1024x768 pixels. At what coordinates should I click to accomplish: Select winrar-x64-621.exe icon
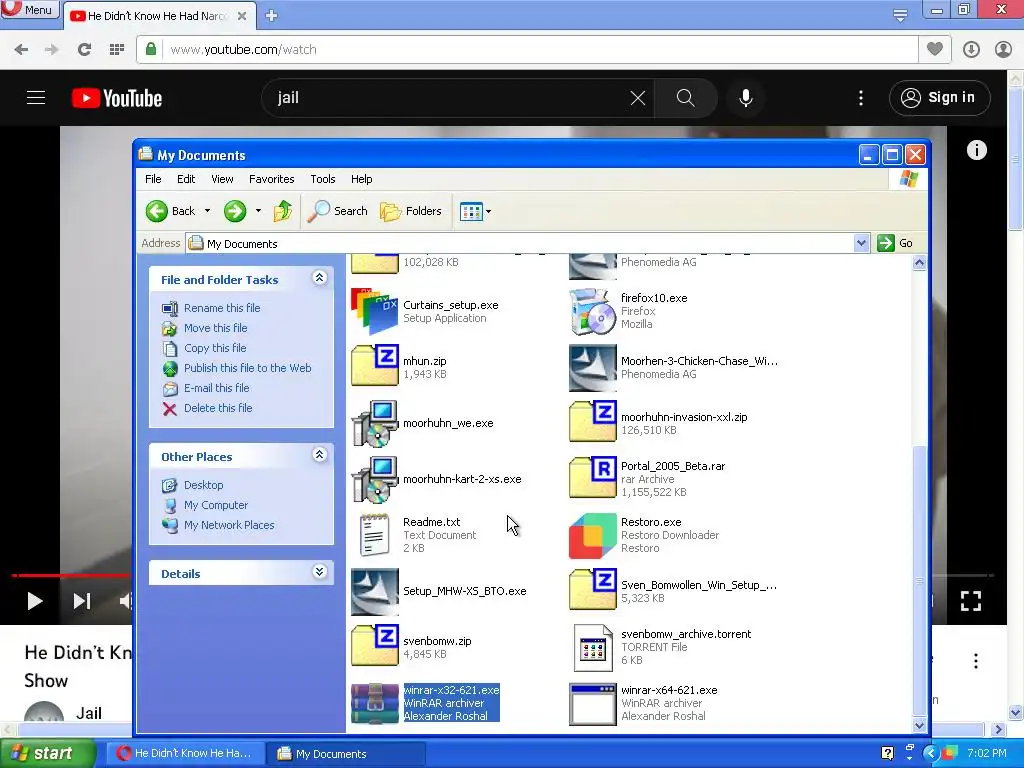(592, 703)
